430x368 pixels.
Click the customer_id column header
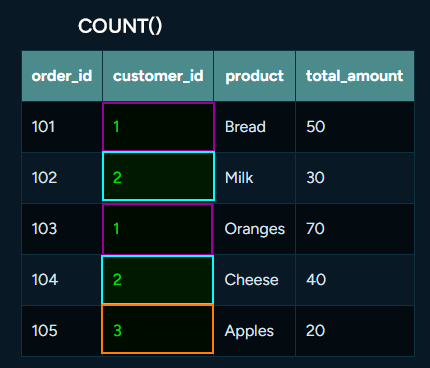click(158, 76)
